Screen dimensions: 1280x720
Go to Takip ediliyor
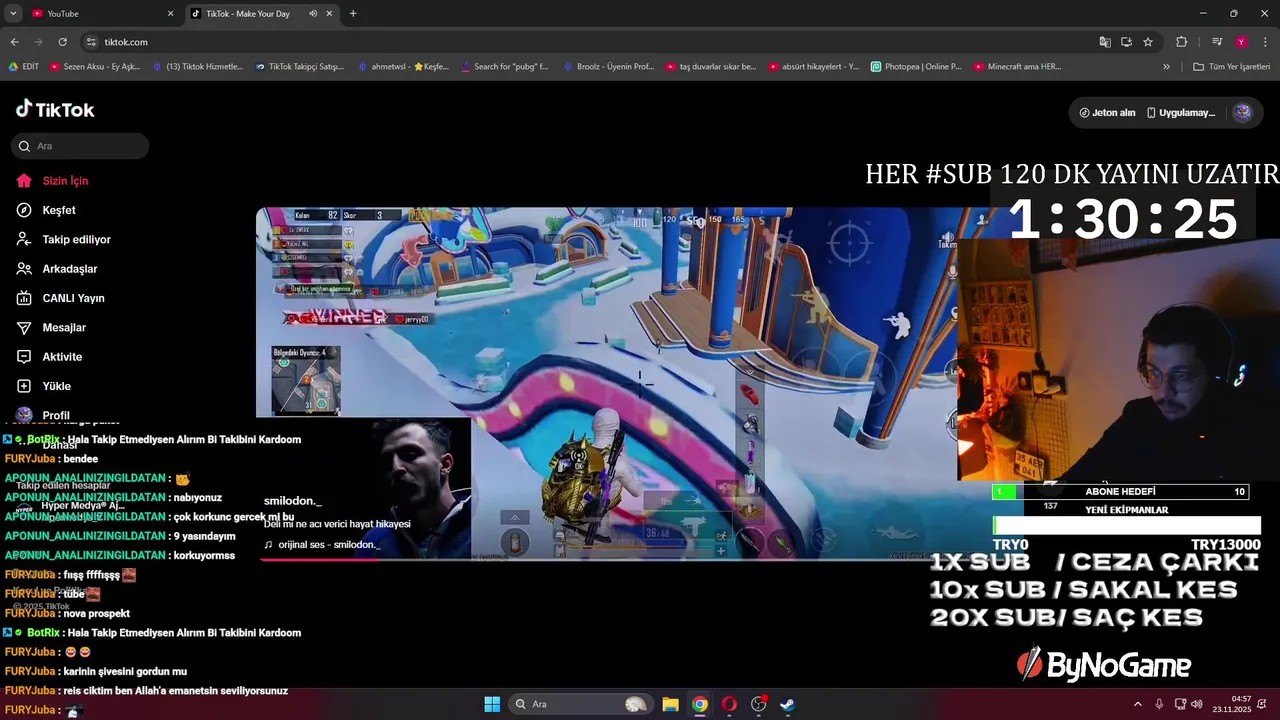click(x=76, y=240)
